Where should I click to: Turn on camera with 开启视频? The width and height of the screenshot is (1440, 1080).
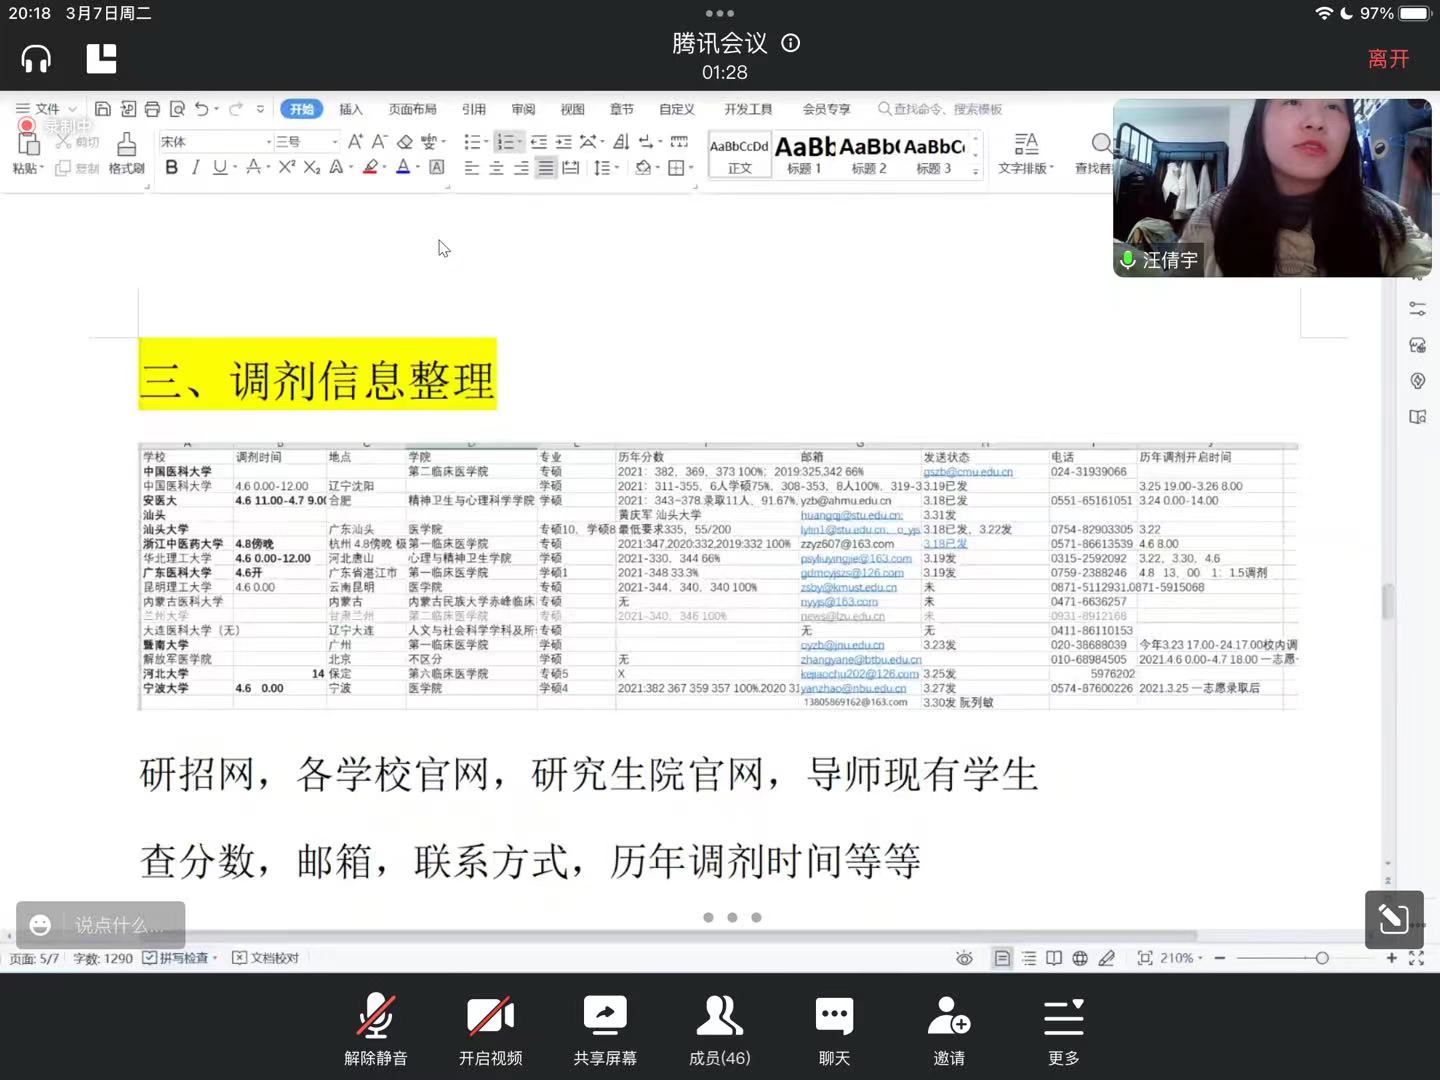coord(490,1028)
